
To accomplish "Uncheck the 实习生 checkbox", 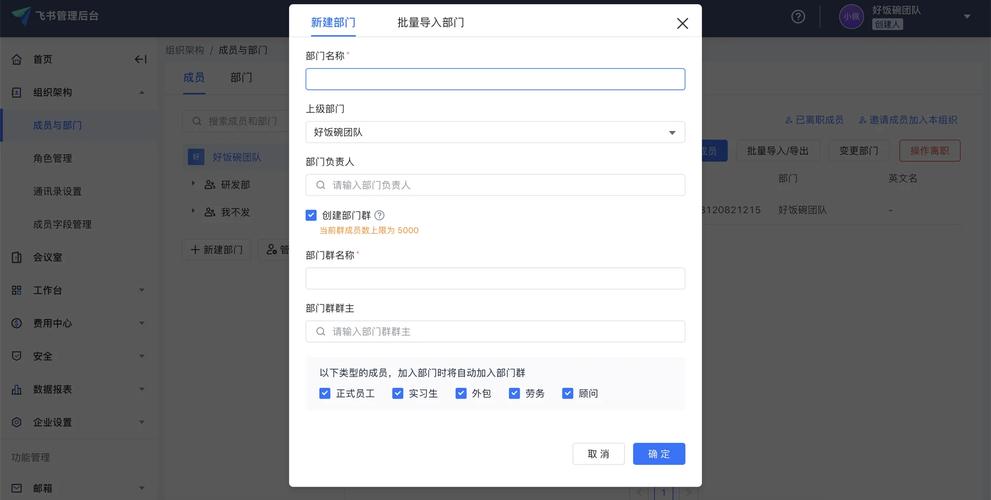I will (398, 393).
